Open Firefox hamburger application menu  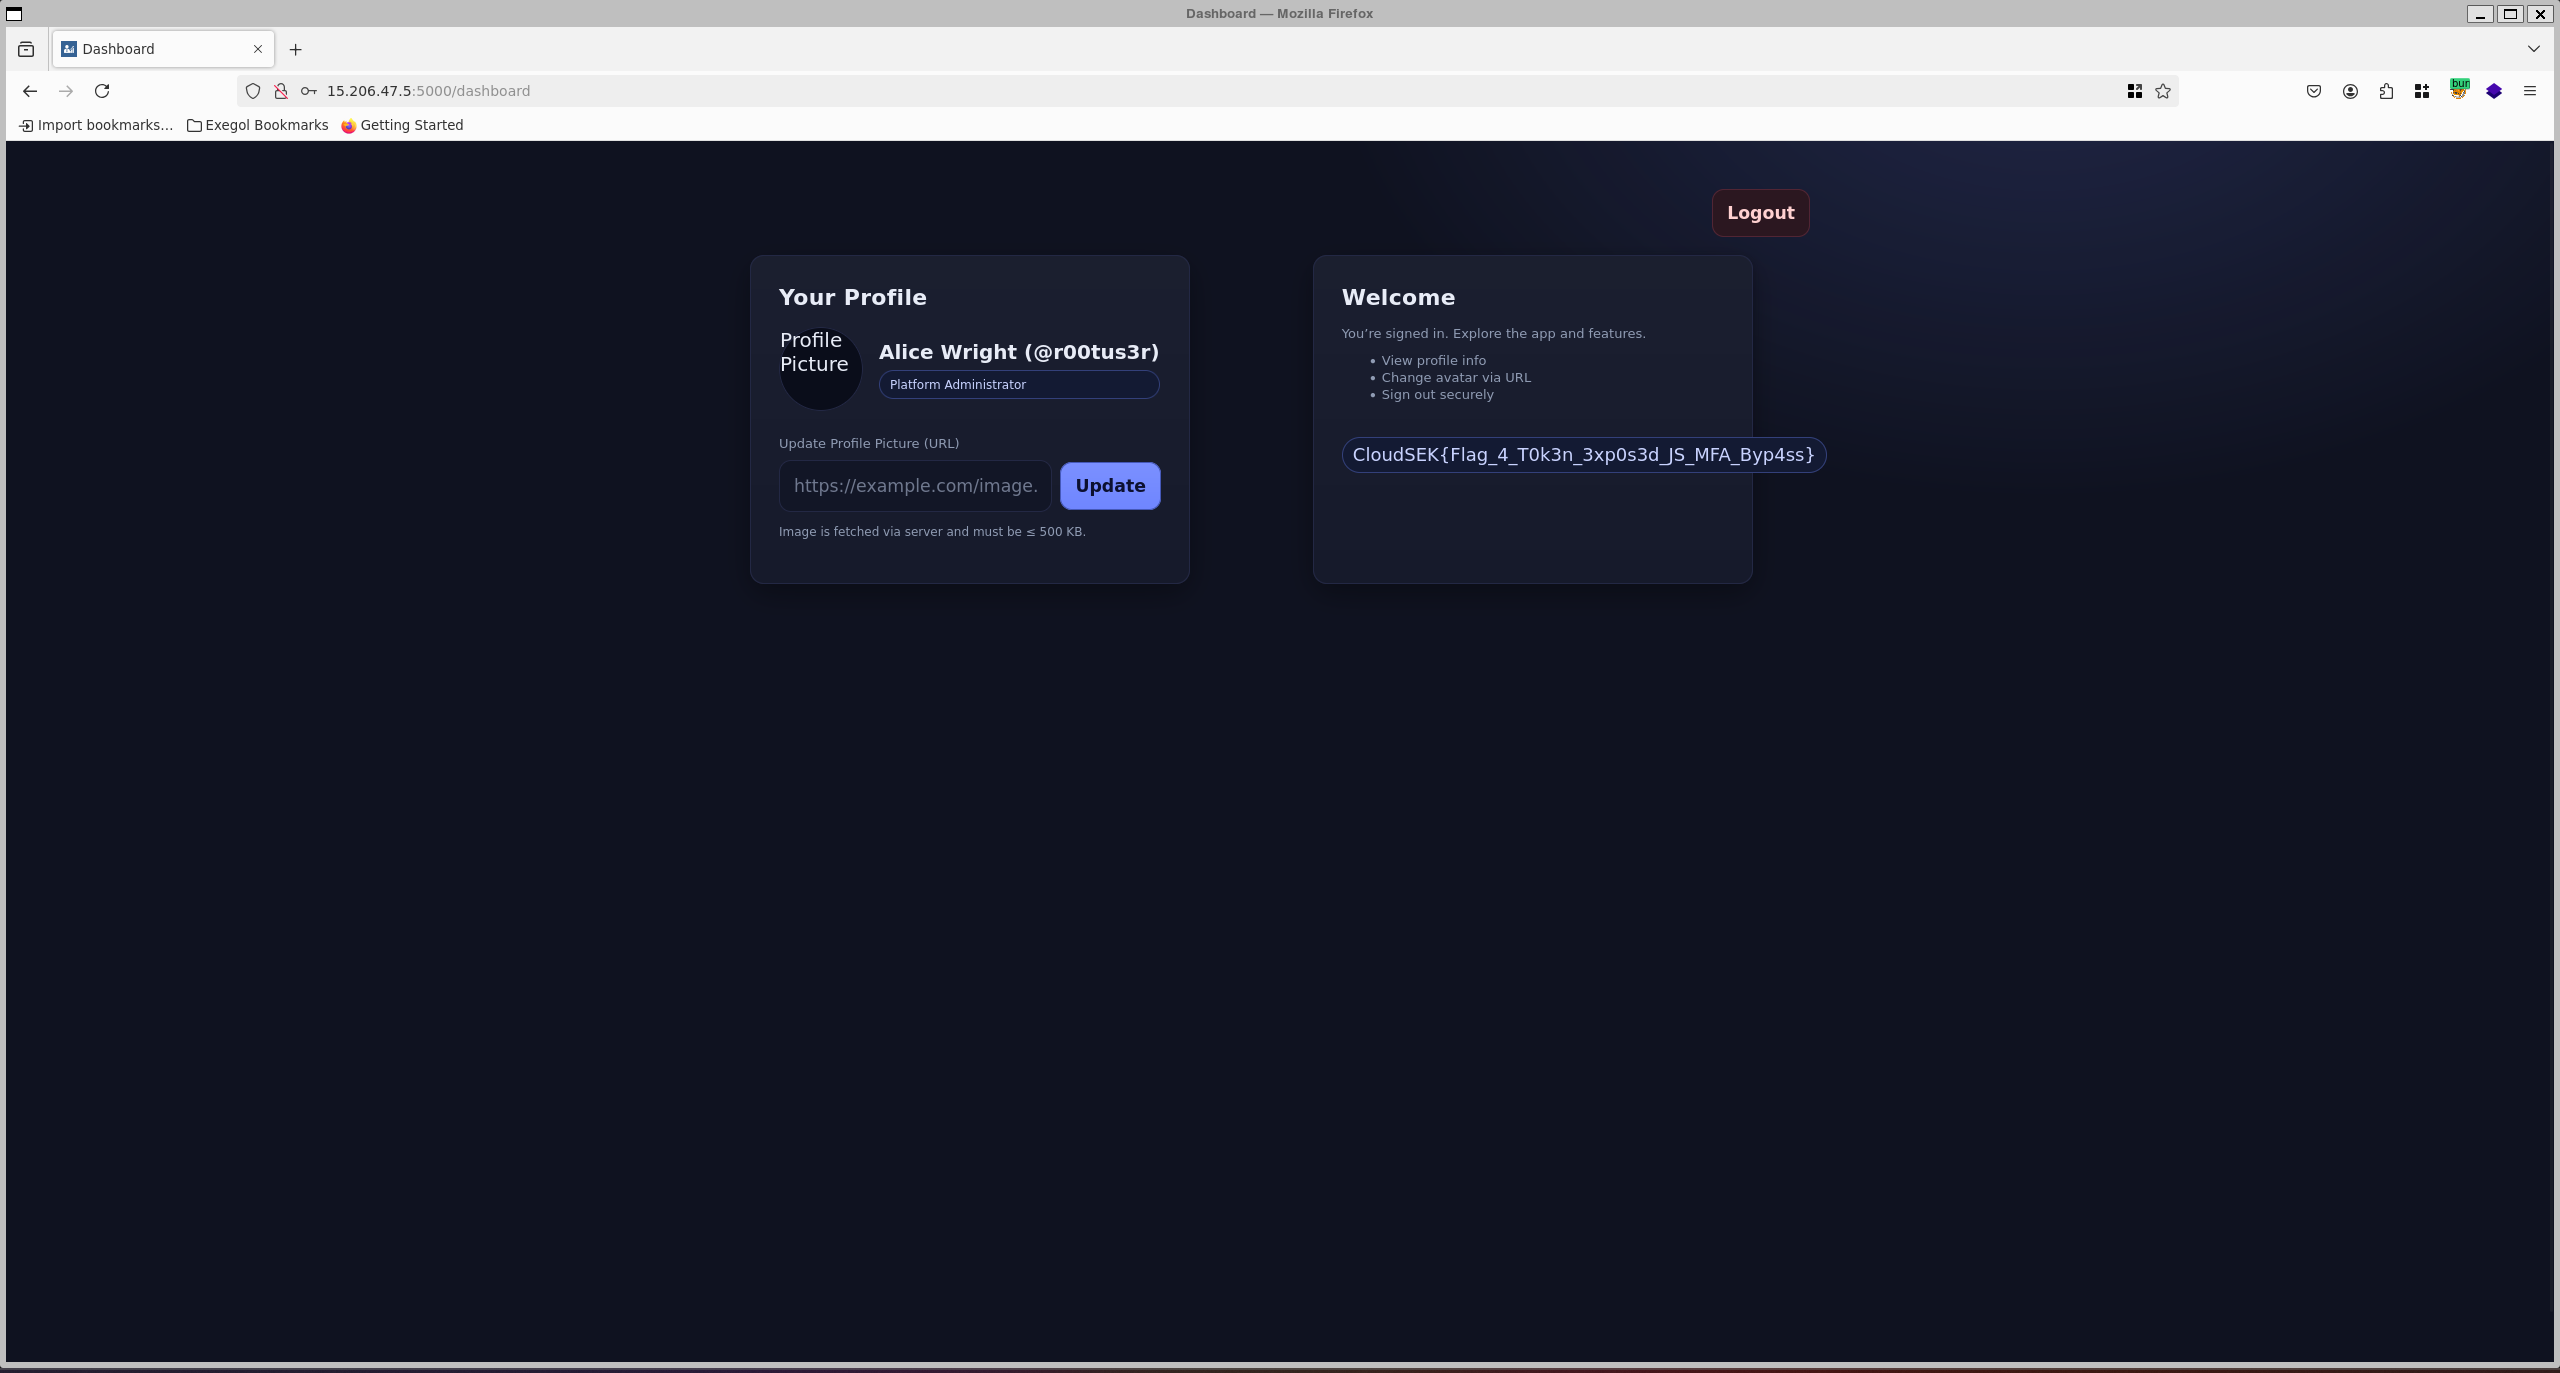point(2530,91)
